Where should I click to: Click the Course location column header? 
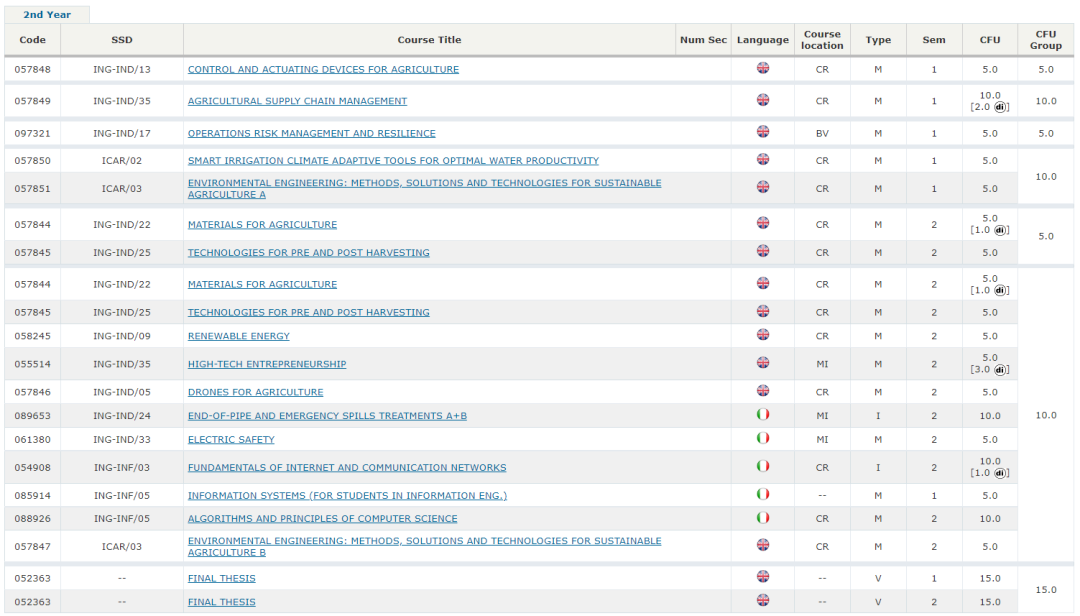click(x=822, y=40)
